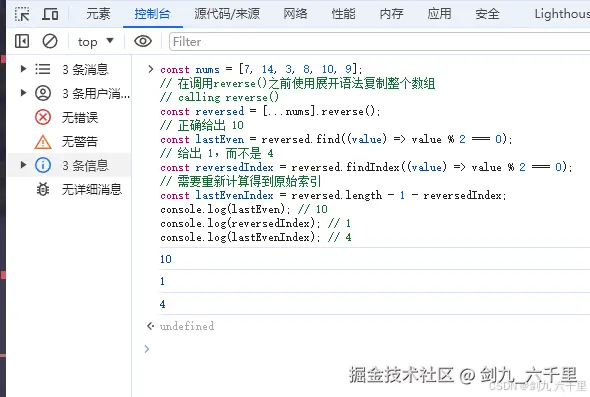This screenshot has height=397, width=590.
Task: Click the console.log(lastEvenIndex) line
Action: pyautogui.click(x=256, y=237)
